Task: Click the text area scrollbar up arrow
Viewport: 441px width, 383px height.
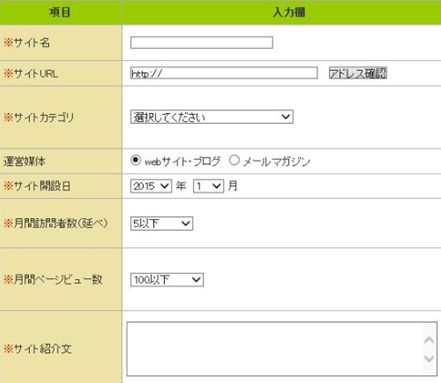Action: (x=429, y=340)
